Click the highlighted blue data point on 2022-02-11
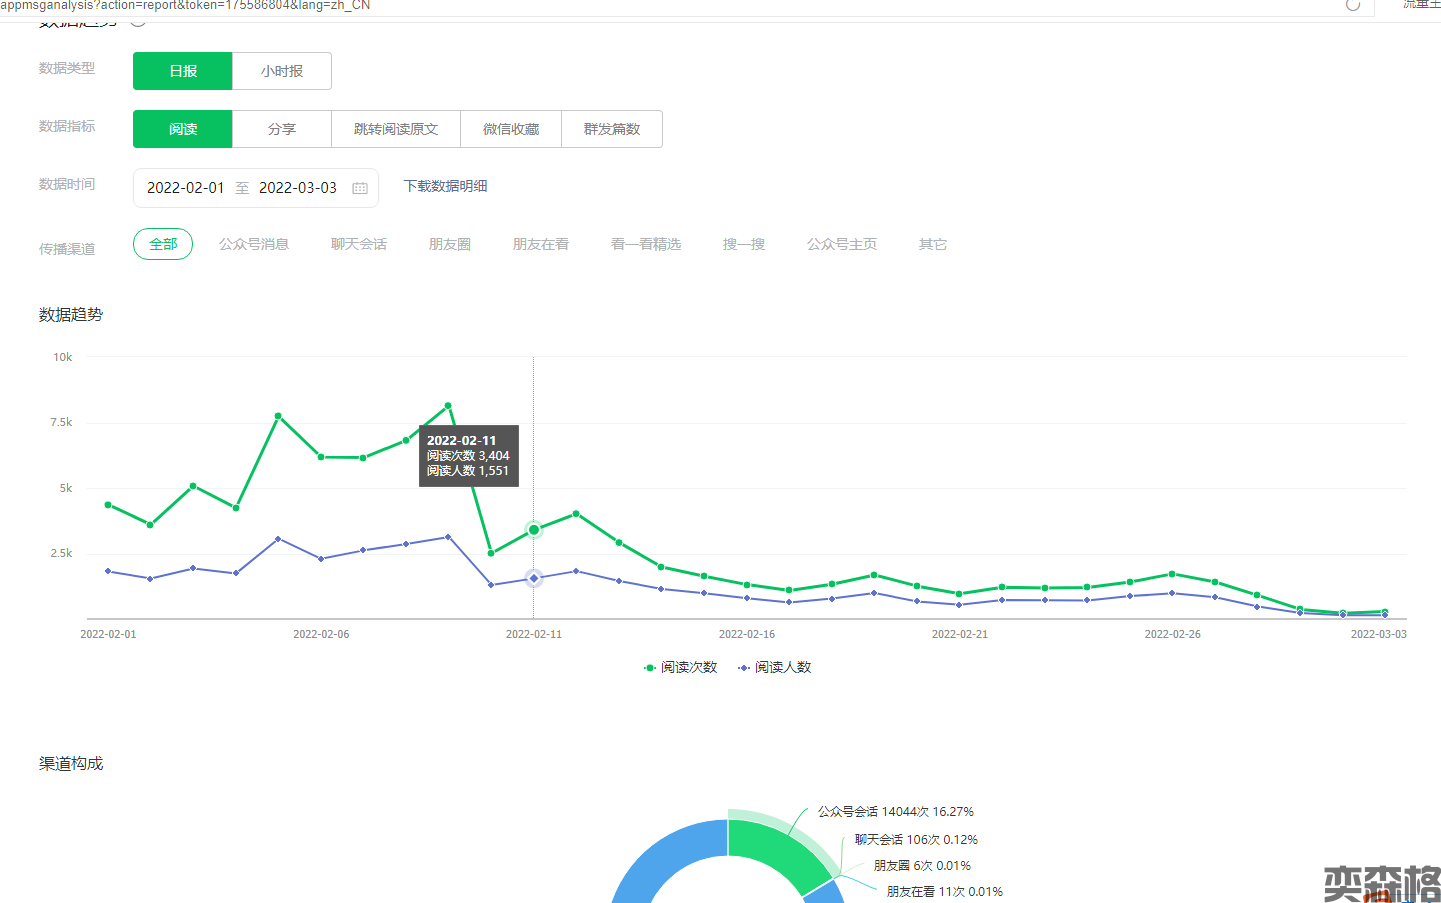 pos(534,578)
